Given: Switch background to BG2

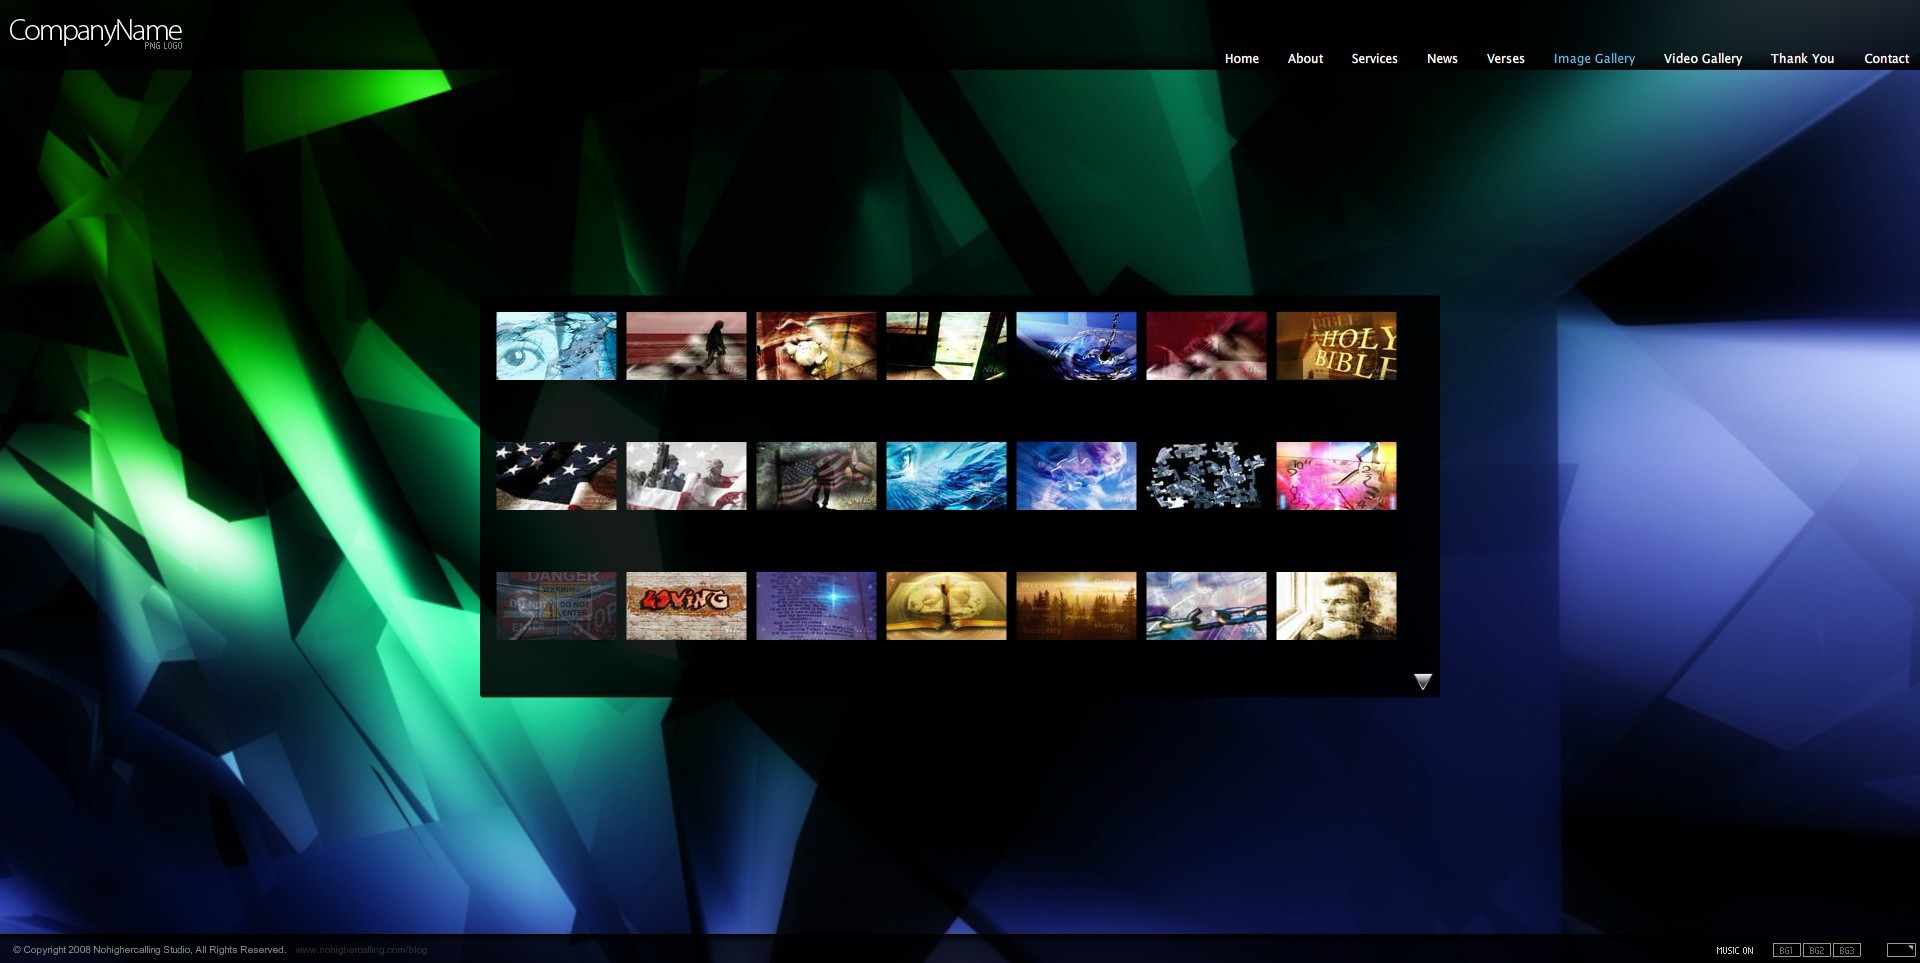Looking at the screenshot, I should [1816, 950].
